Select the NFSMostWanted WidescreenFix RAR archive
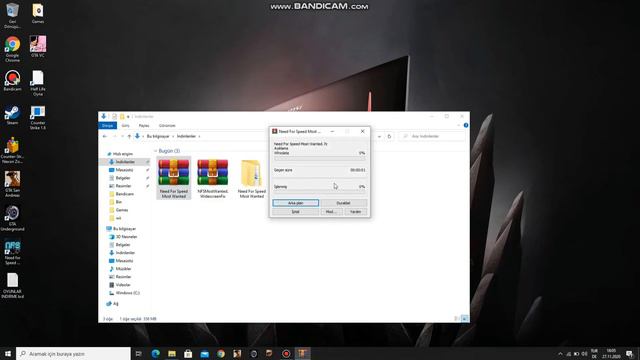The width and height of the screenshot is (640, 360). 212,178
